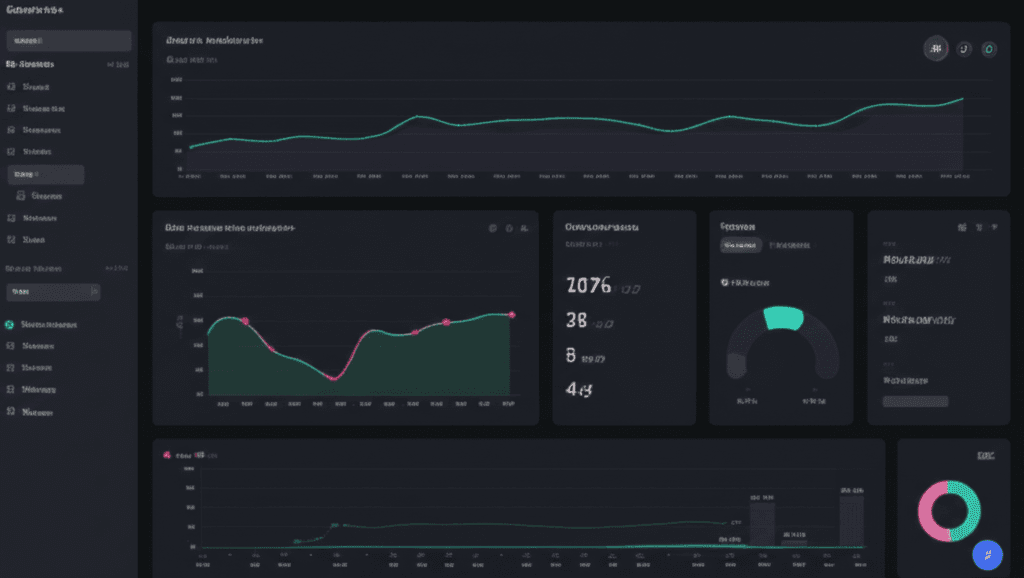Select the green status icon atop the main chart
The height and width of the screenshot is (578, 1024).
tap(990, 48)
